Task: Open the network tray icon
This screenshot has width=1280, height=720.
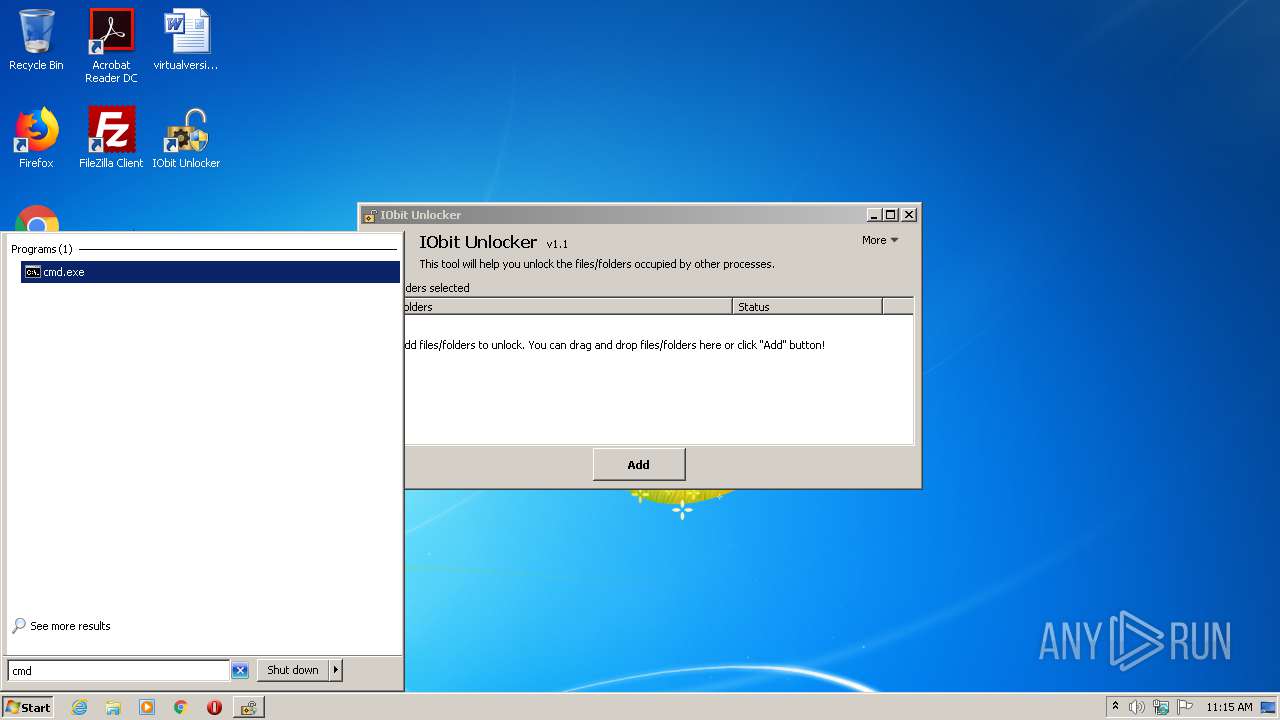Action: [x=1161, y=707]
